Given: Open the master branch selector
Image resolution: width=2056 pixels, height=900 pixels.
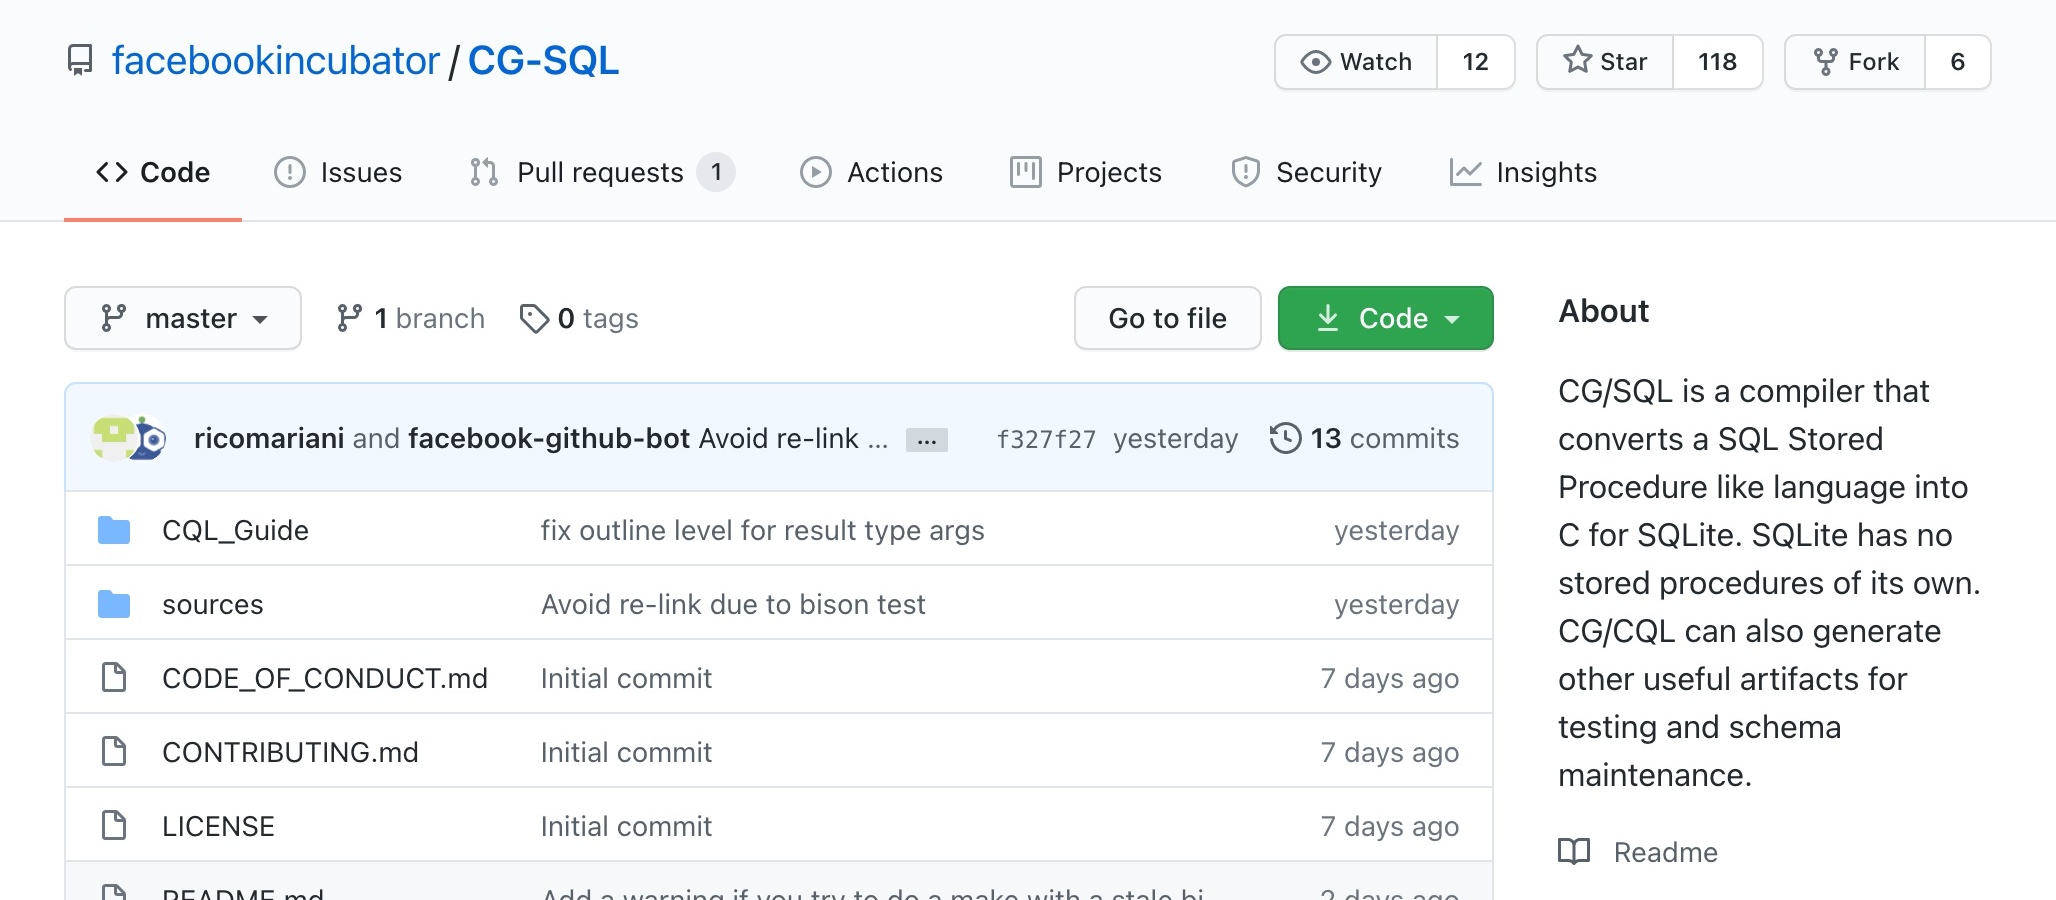Looking at the screenshot, I should pyautogui.click(x=182, y=318).
